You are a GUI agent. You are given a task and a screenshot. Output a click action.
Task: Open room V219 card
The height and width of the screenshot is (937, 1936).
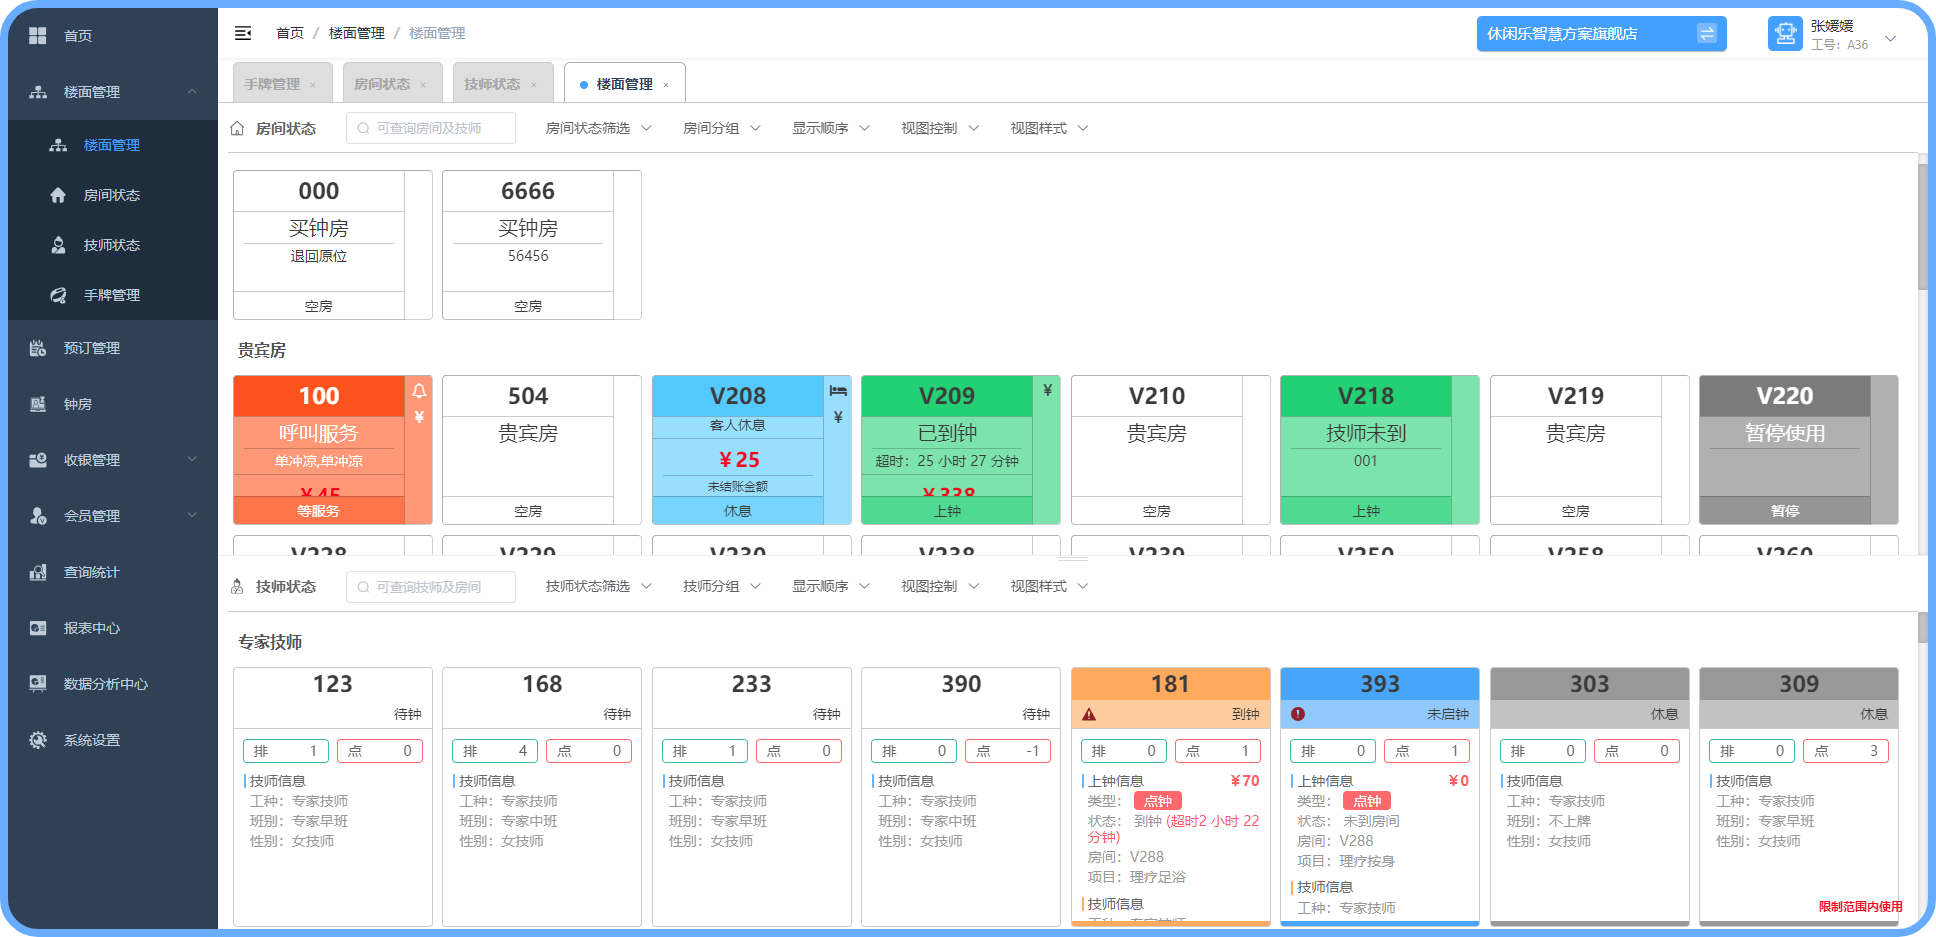pos(1590,450)
